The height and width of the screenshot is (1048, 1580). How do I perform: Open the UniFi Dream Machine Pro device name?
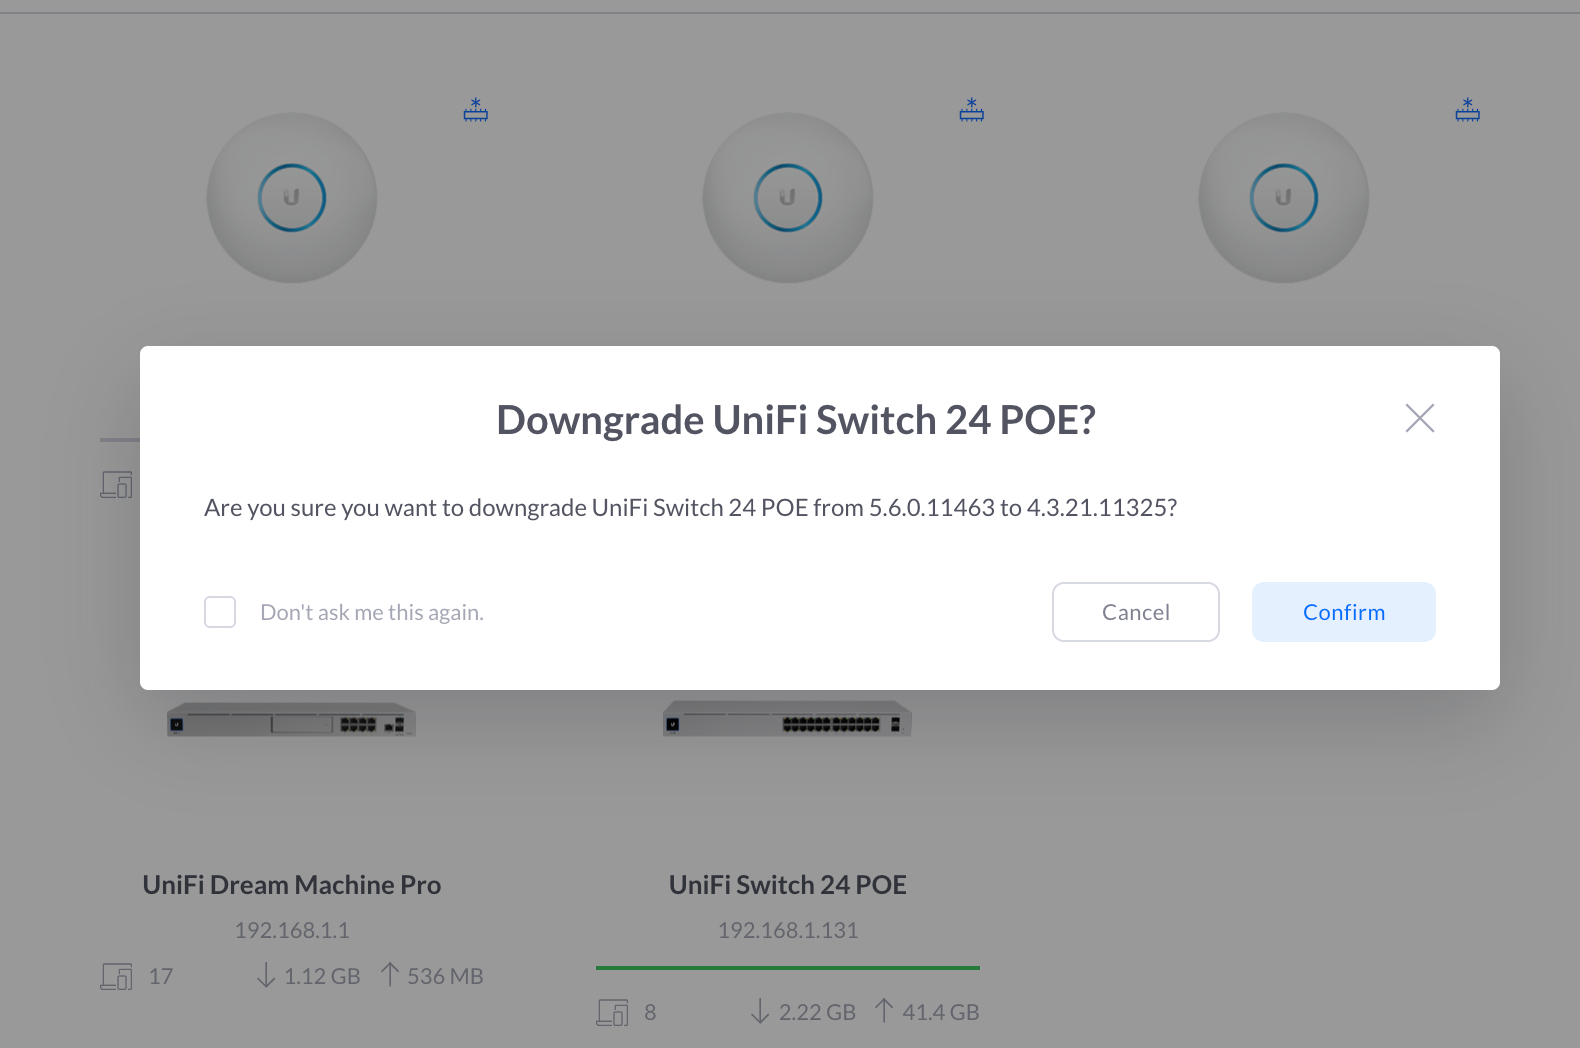point(292,885)
